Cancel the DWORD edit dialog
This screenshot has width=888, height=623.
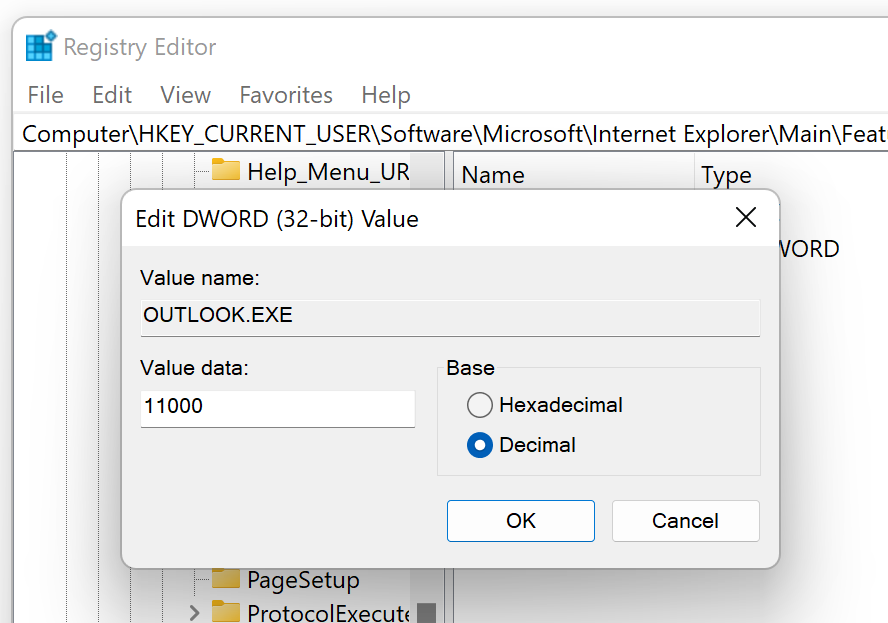[x=685, y=520]
